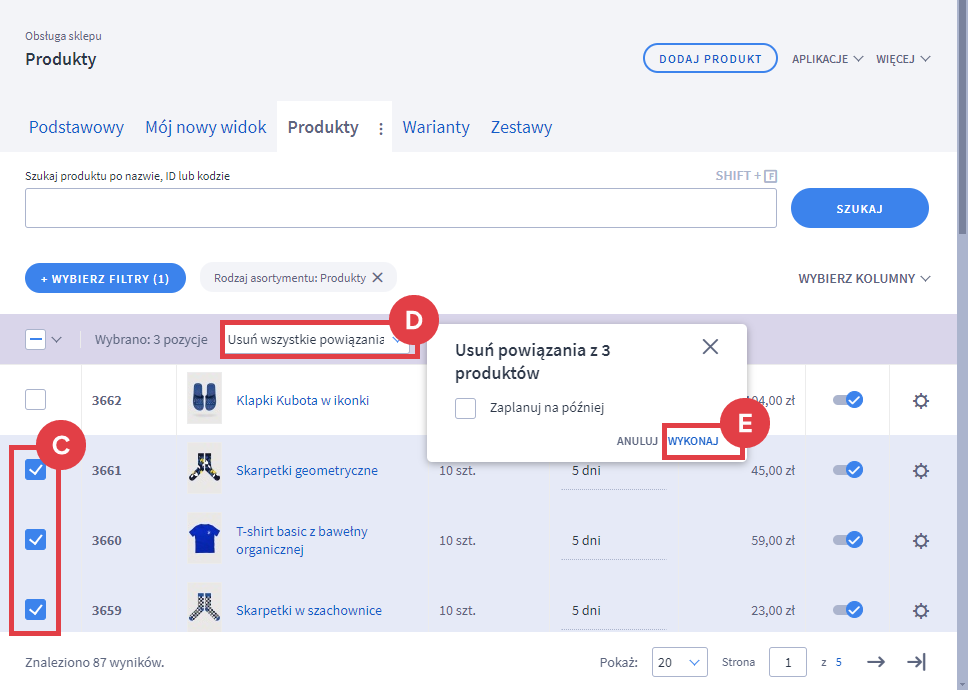Switch to the Zestawy tab
968x690 pixels.
tap(521, 127)
